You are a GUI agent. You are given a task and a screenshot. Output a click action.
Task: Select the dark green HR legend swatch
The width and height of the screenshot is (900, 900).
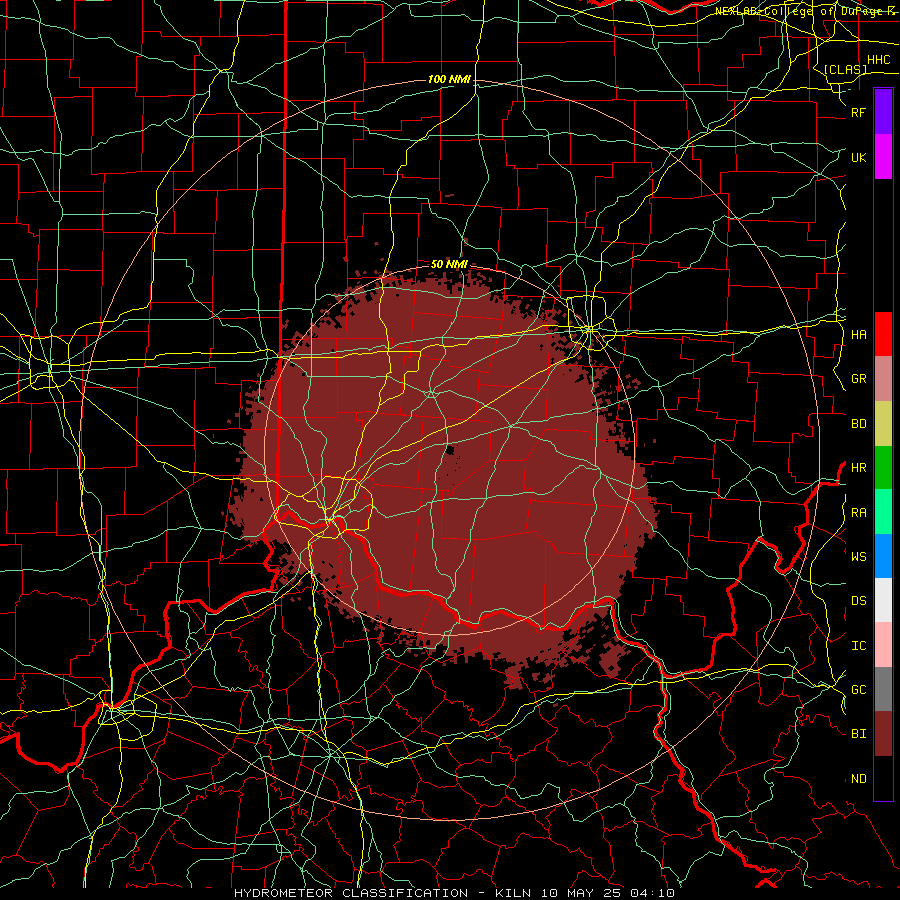(x=883, y=468)
